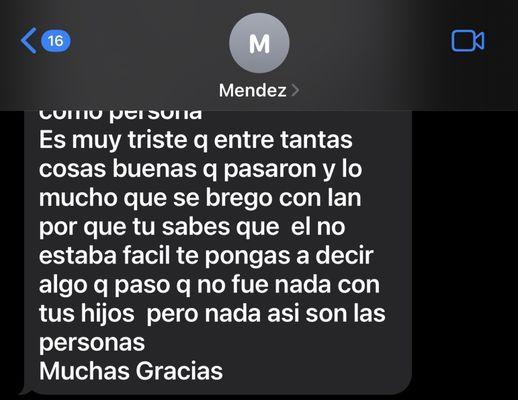Select the word "Gracias" at the bubble end
The height and width of the screenshot is (400, 518).
(179, 371)
